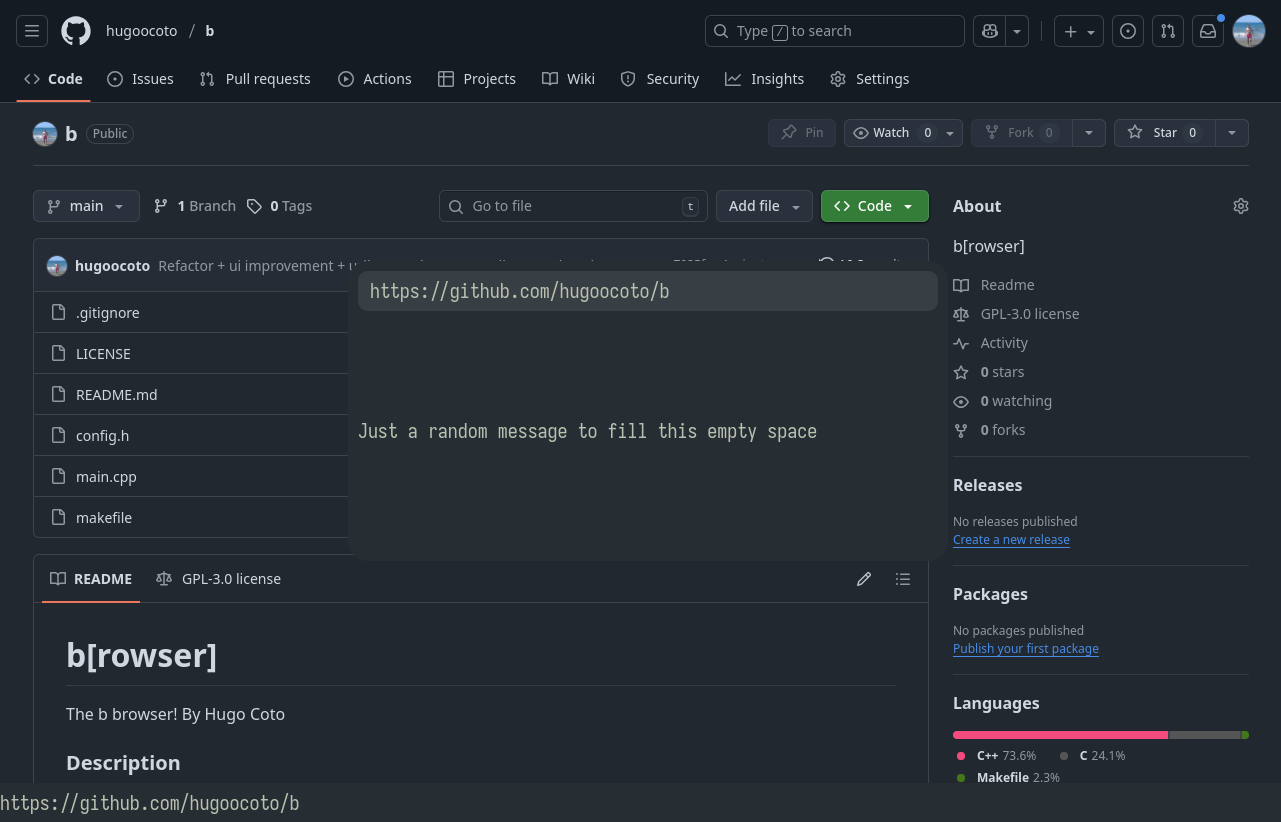This screenshot has width=1281, height=822.
Task: Go to GitHub homepage via Octocat logo
Action: click(76, 31)
